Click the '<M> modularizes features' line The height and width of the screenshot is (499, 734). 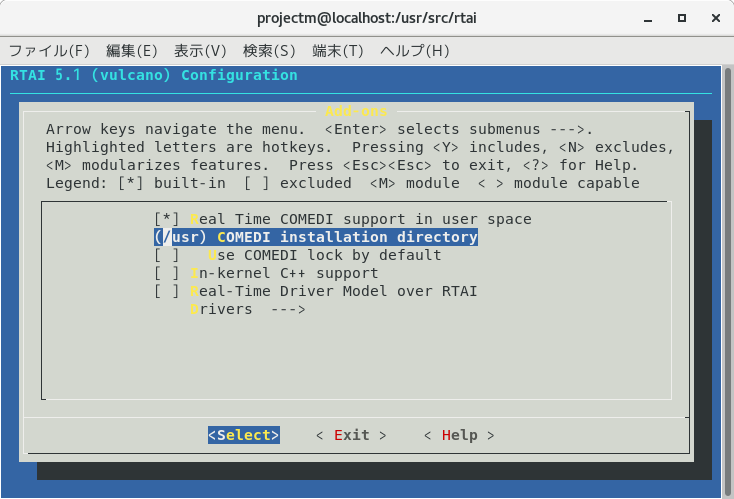pyautogui.click(x=342, y=165)
